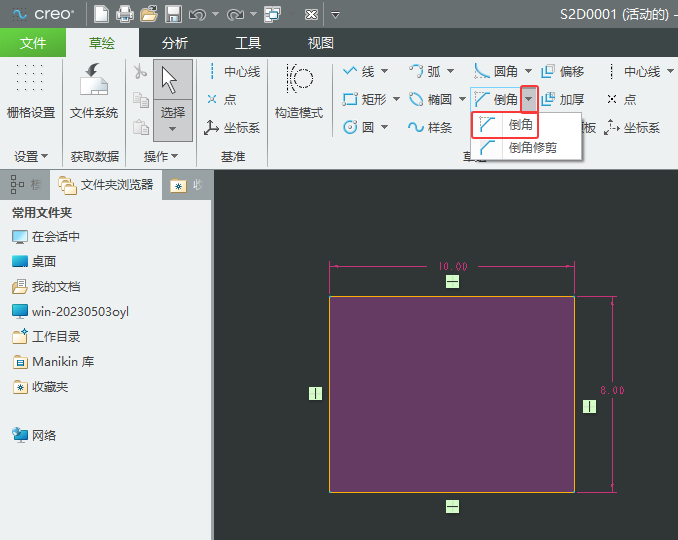Select the 线 line tool
The image size is (678, 540).
[359, 71]
